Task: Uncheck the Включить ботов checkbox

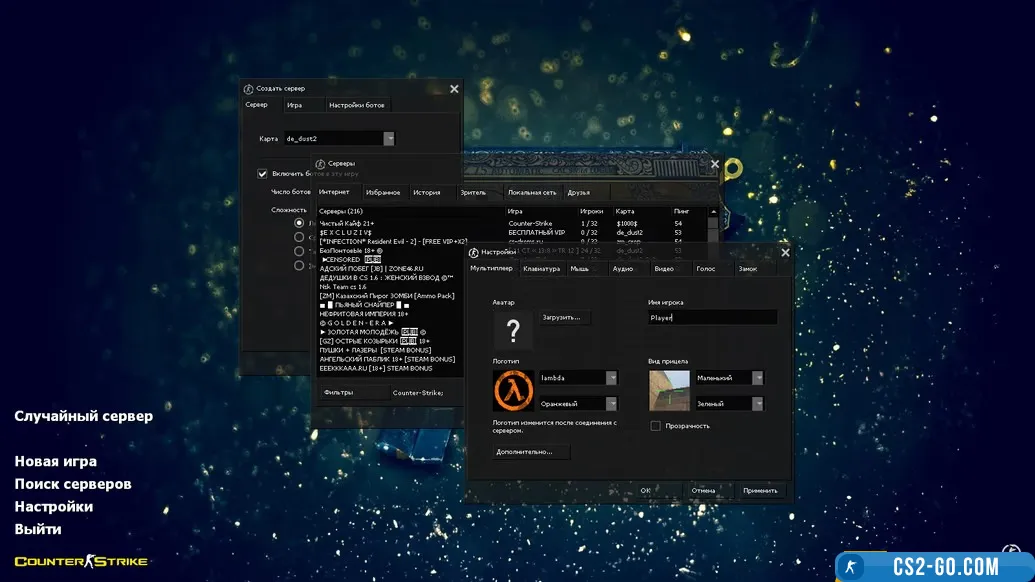Action: [x=263, y=173]
